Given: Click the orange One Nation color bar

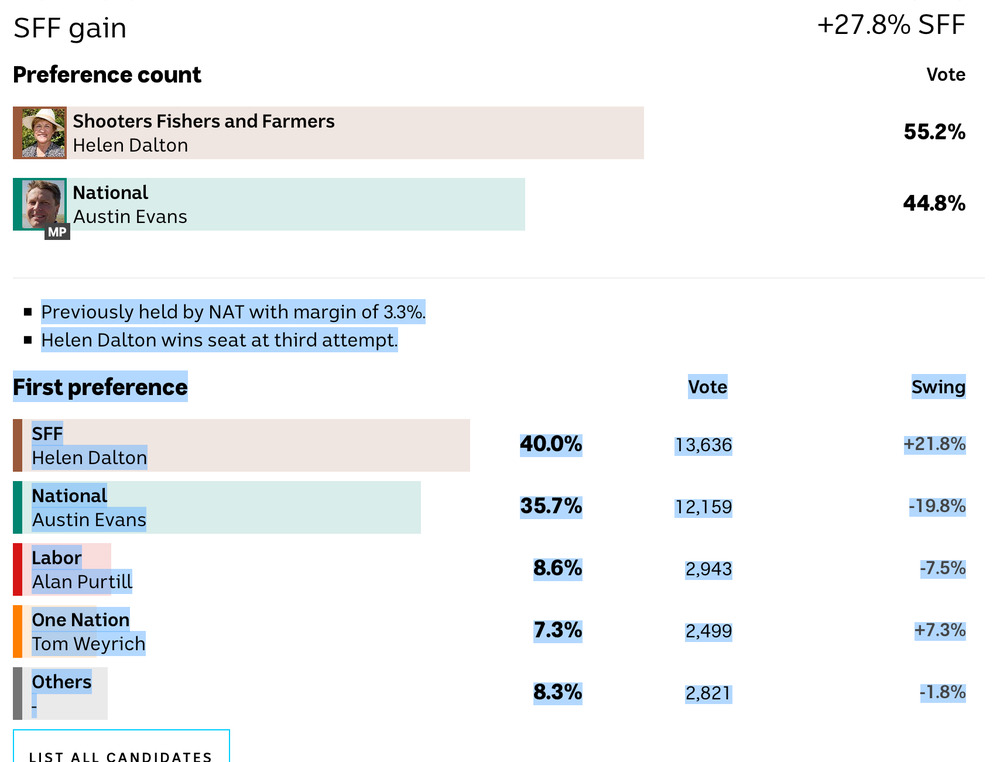Looking at the screenshot, I should (x=17, y=631).
